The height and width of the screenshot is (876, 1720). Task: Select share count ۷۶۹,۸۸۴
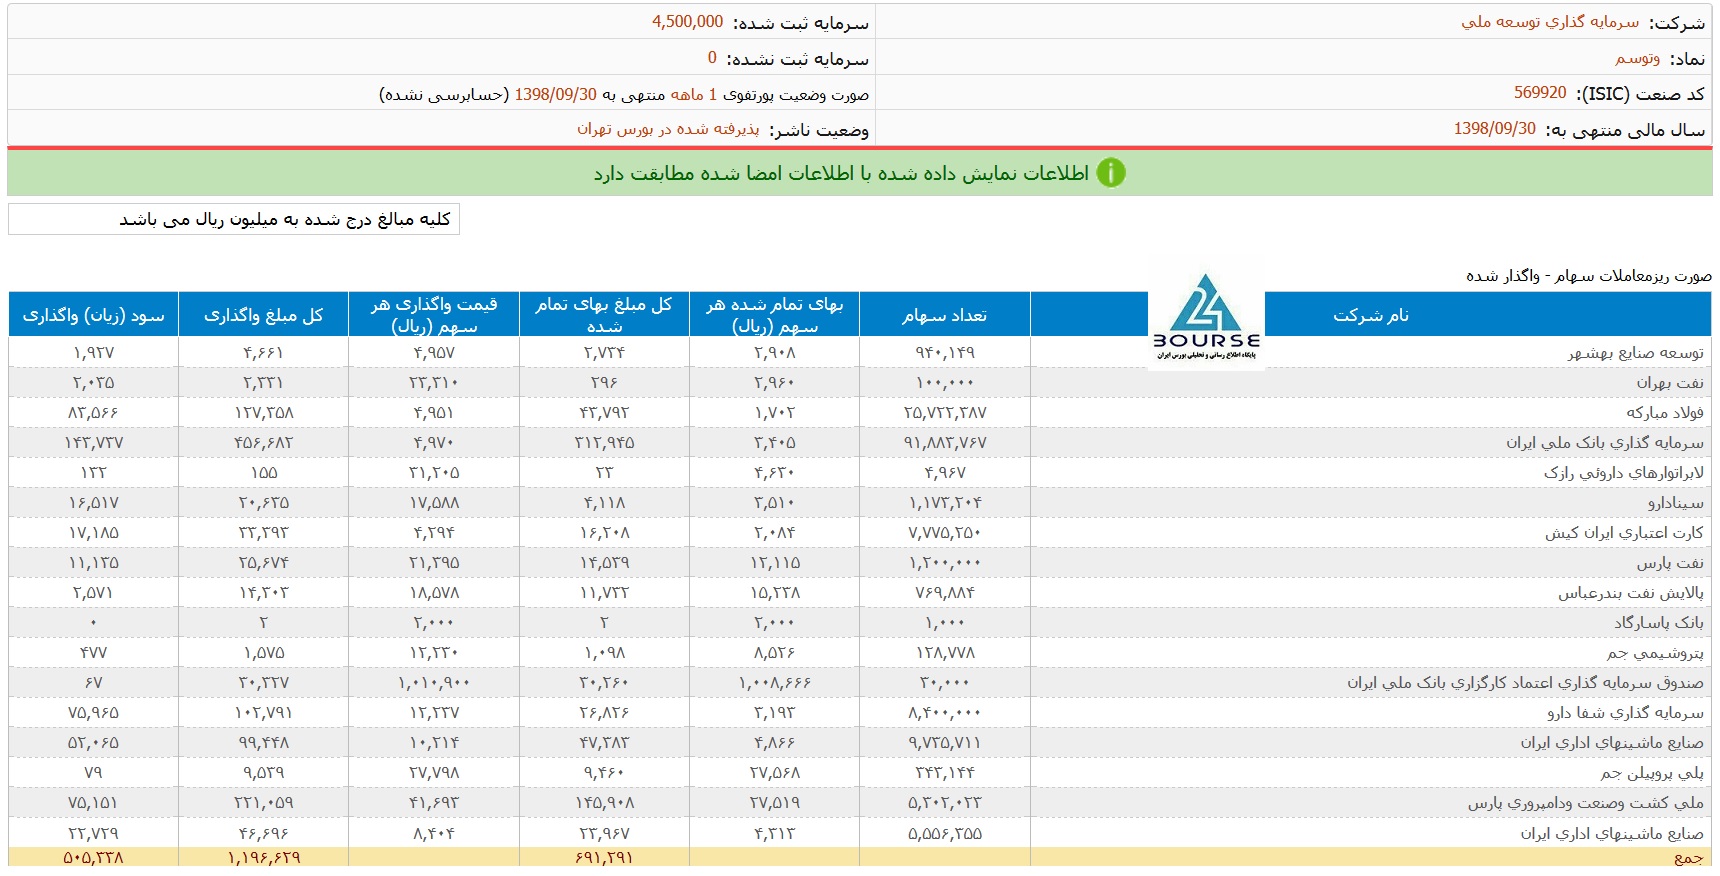[944, 593]
